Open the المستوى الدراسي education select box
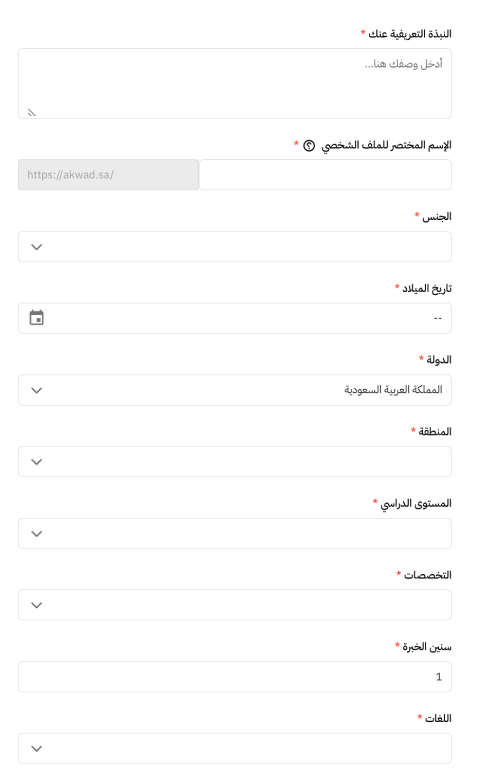The image size is (480, 770). click(235, 533)
